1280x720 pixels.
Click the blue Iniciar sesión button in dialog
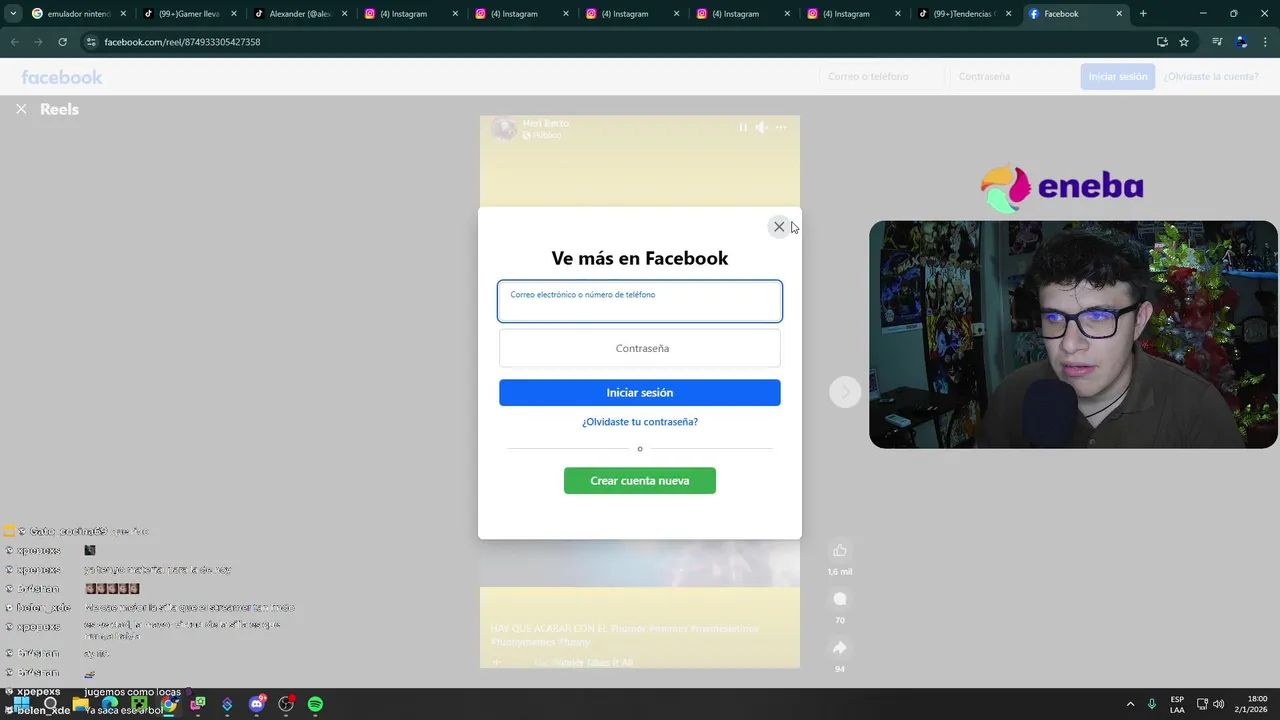point(640,393)
